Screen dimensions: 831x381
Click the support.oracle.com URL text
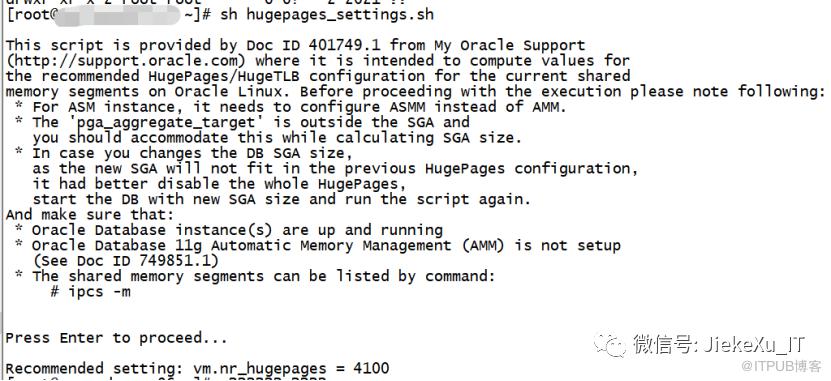(x=129, y=60)
